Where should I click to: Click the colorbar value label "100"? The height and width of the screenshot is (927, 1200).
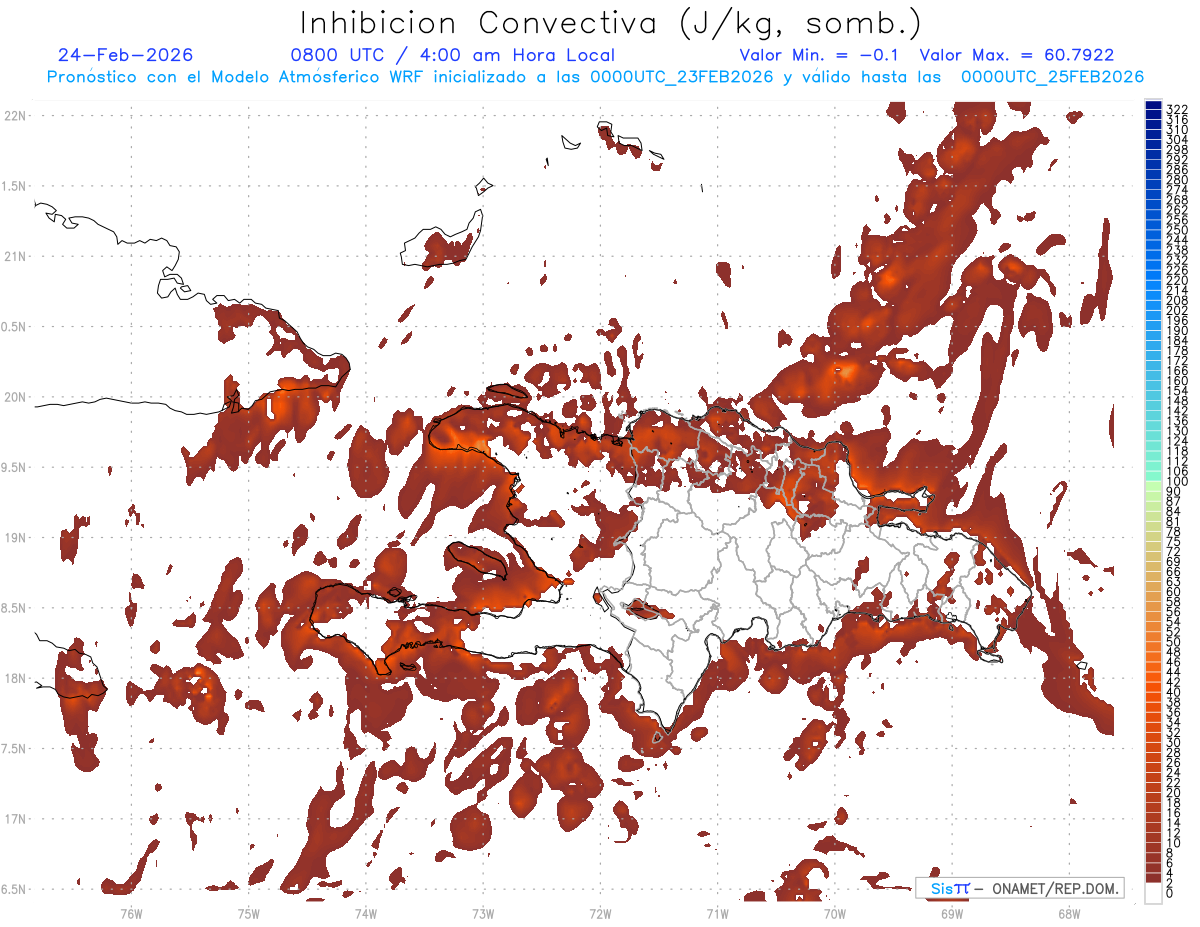pos(1177,483)
